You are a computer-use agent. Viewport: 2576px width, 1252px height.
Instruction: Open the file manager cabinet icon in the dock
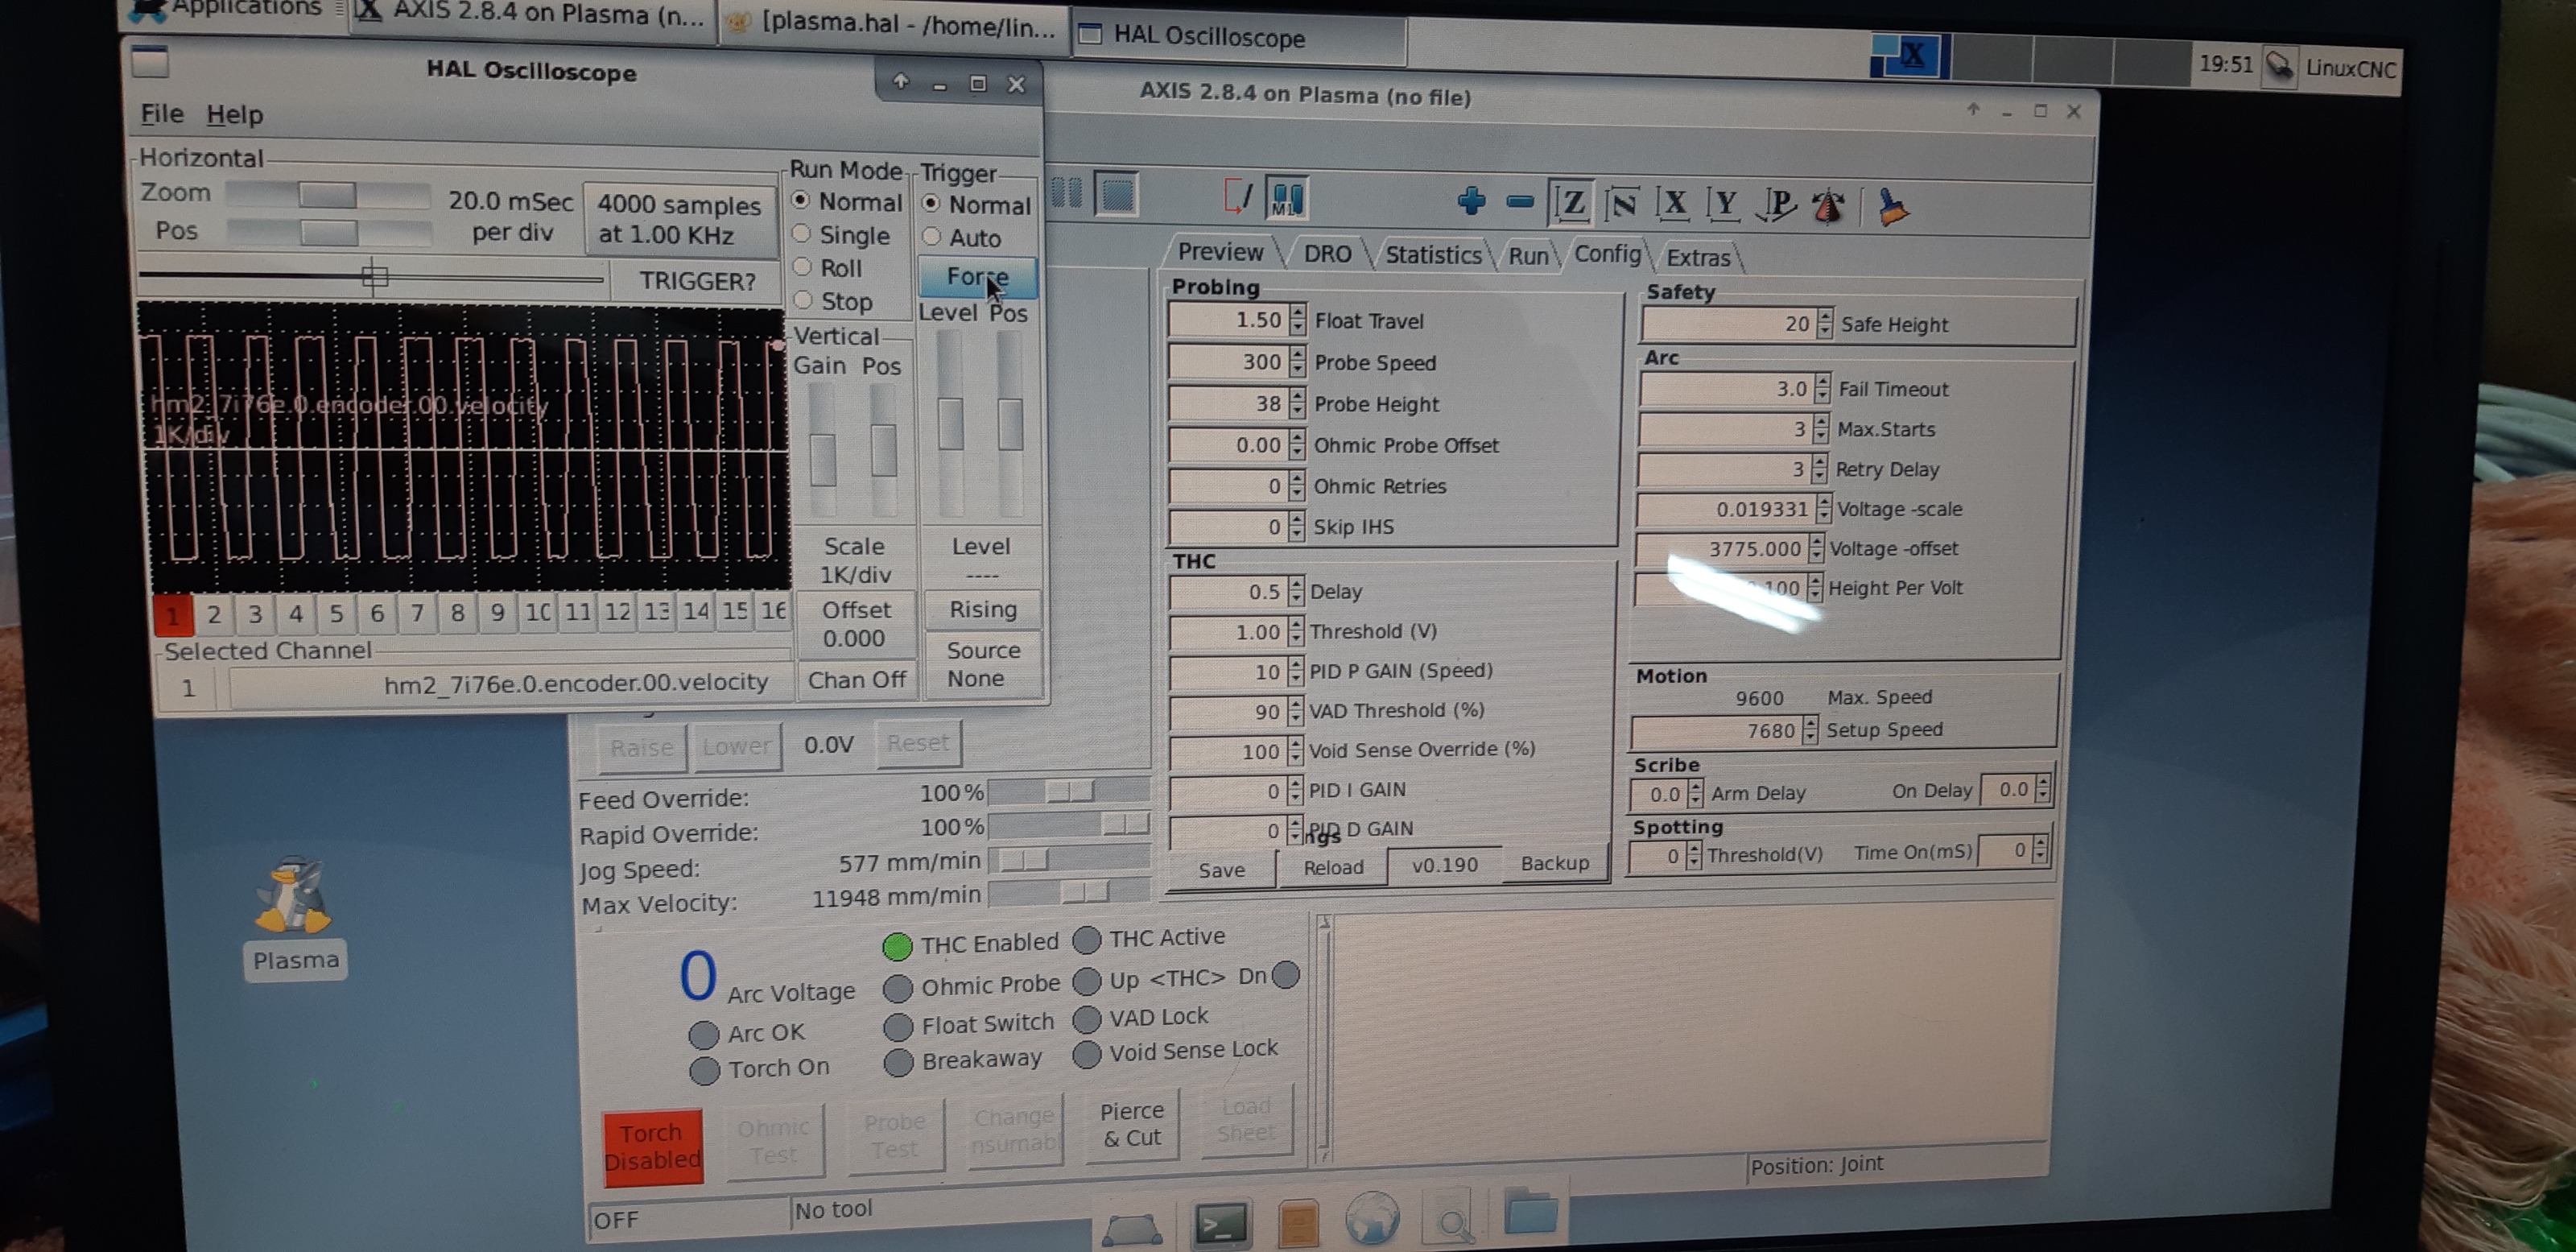coord(1298,1222)
